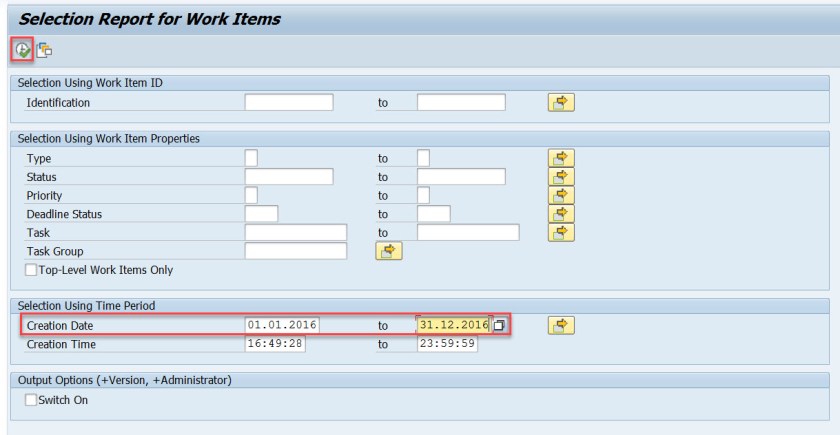Click the Type to field
The width and height of the screenshot is (840, 435).
click(423, 158)
